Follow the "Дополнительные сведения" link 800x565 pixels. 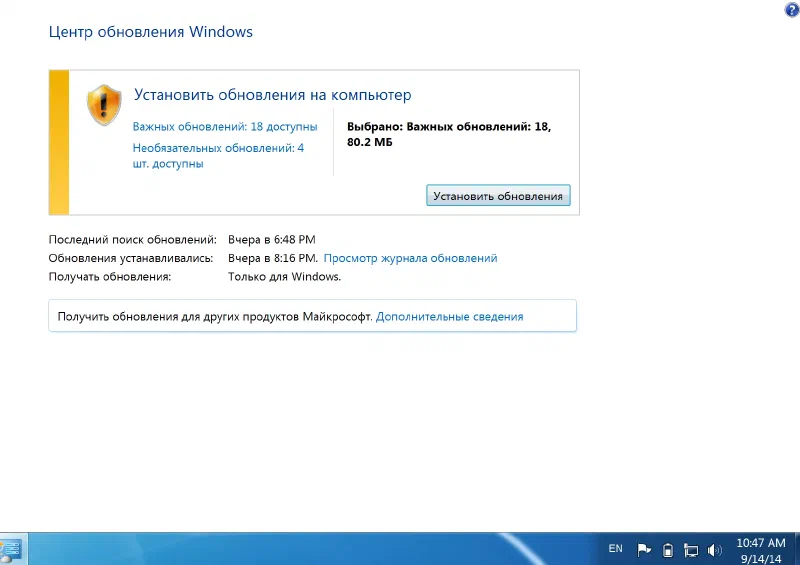click(x=449, y=316)
